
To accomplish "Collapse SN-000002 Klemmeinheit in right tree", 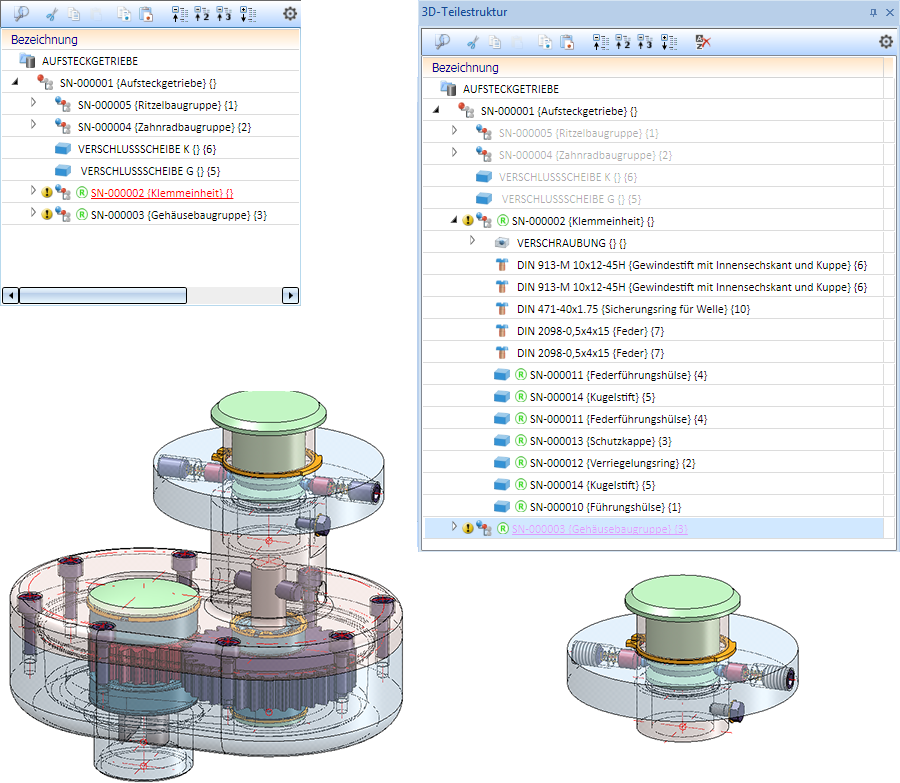I will click(x=454, y=221).
